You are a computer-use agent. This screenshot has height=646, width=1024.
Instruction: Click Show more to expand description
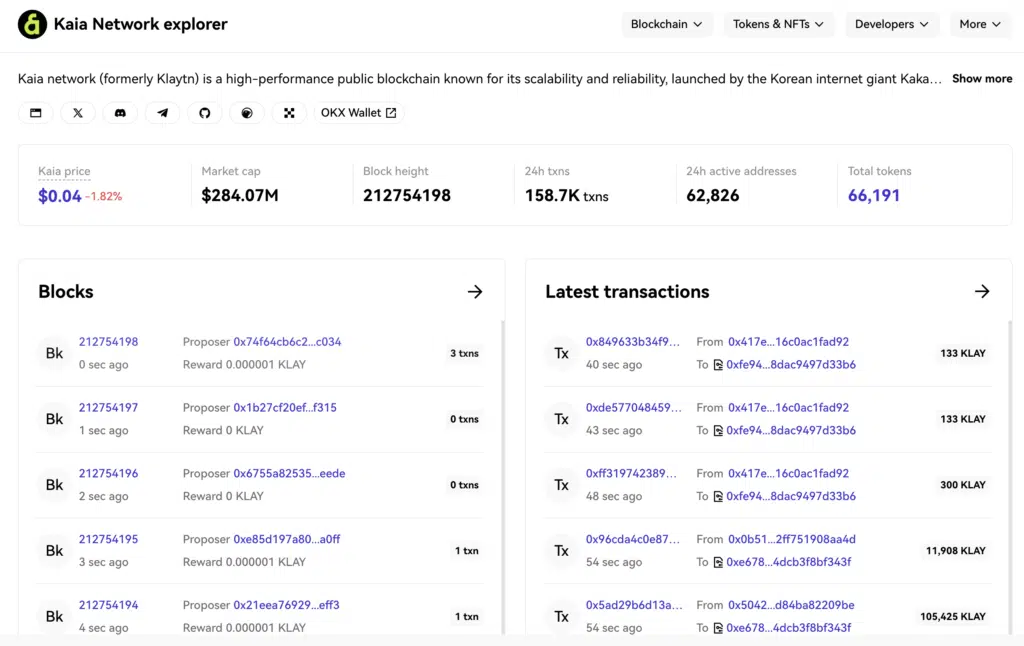click(x=982, y=78)
